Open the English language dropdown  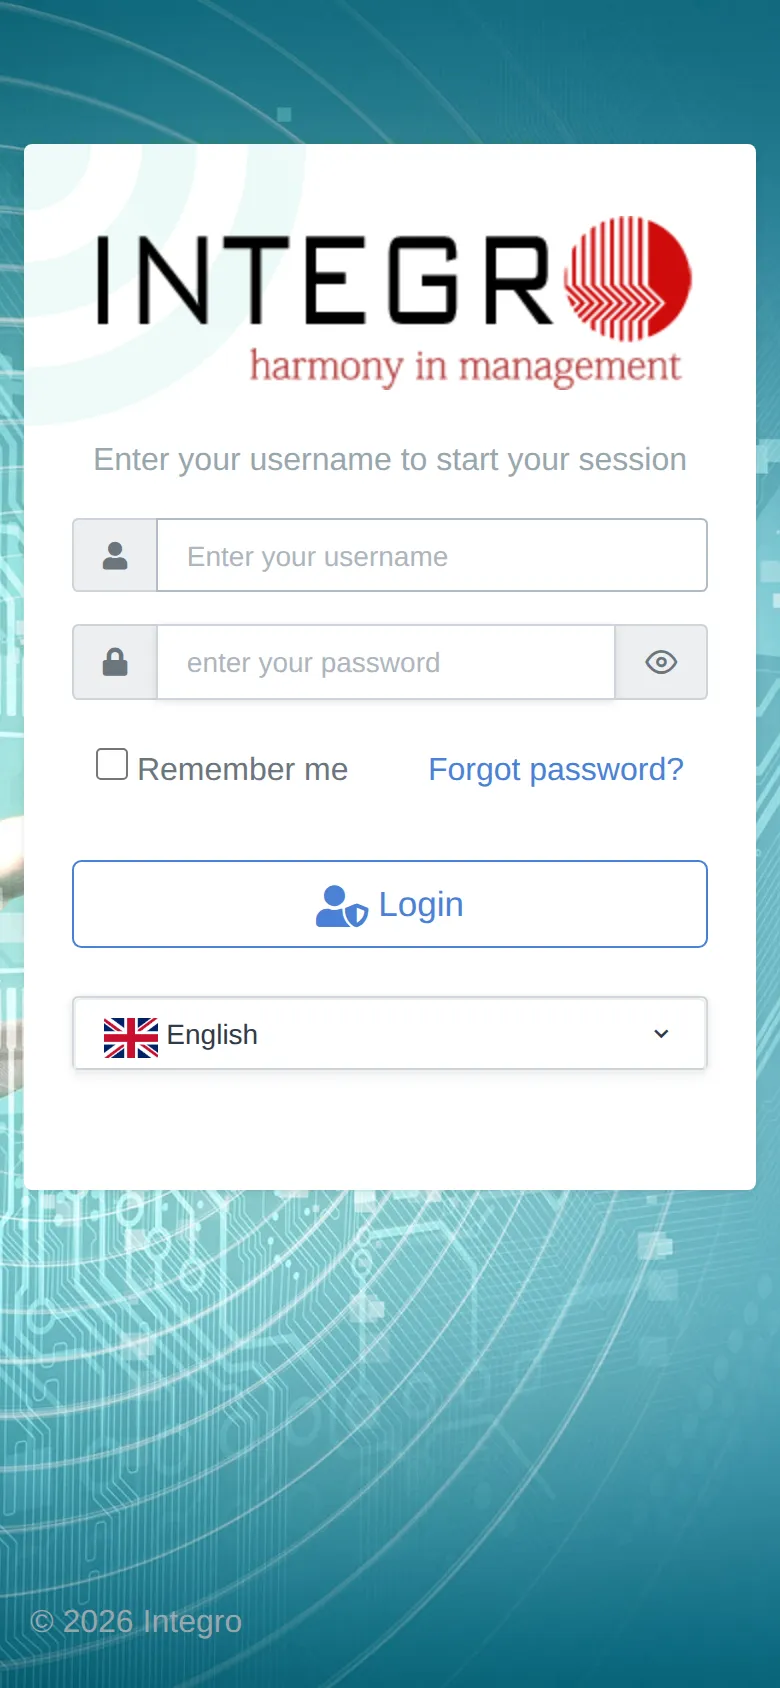coord(390,1034)
